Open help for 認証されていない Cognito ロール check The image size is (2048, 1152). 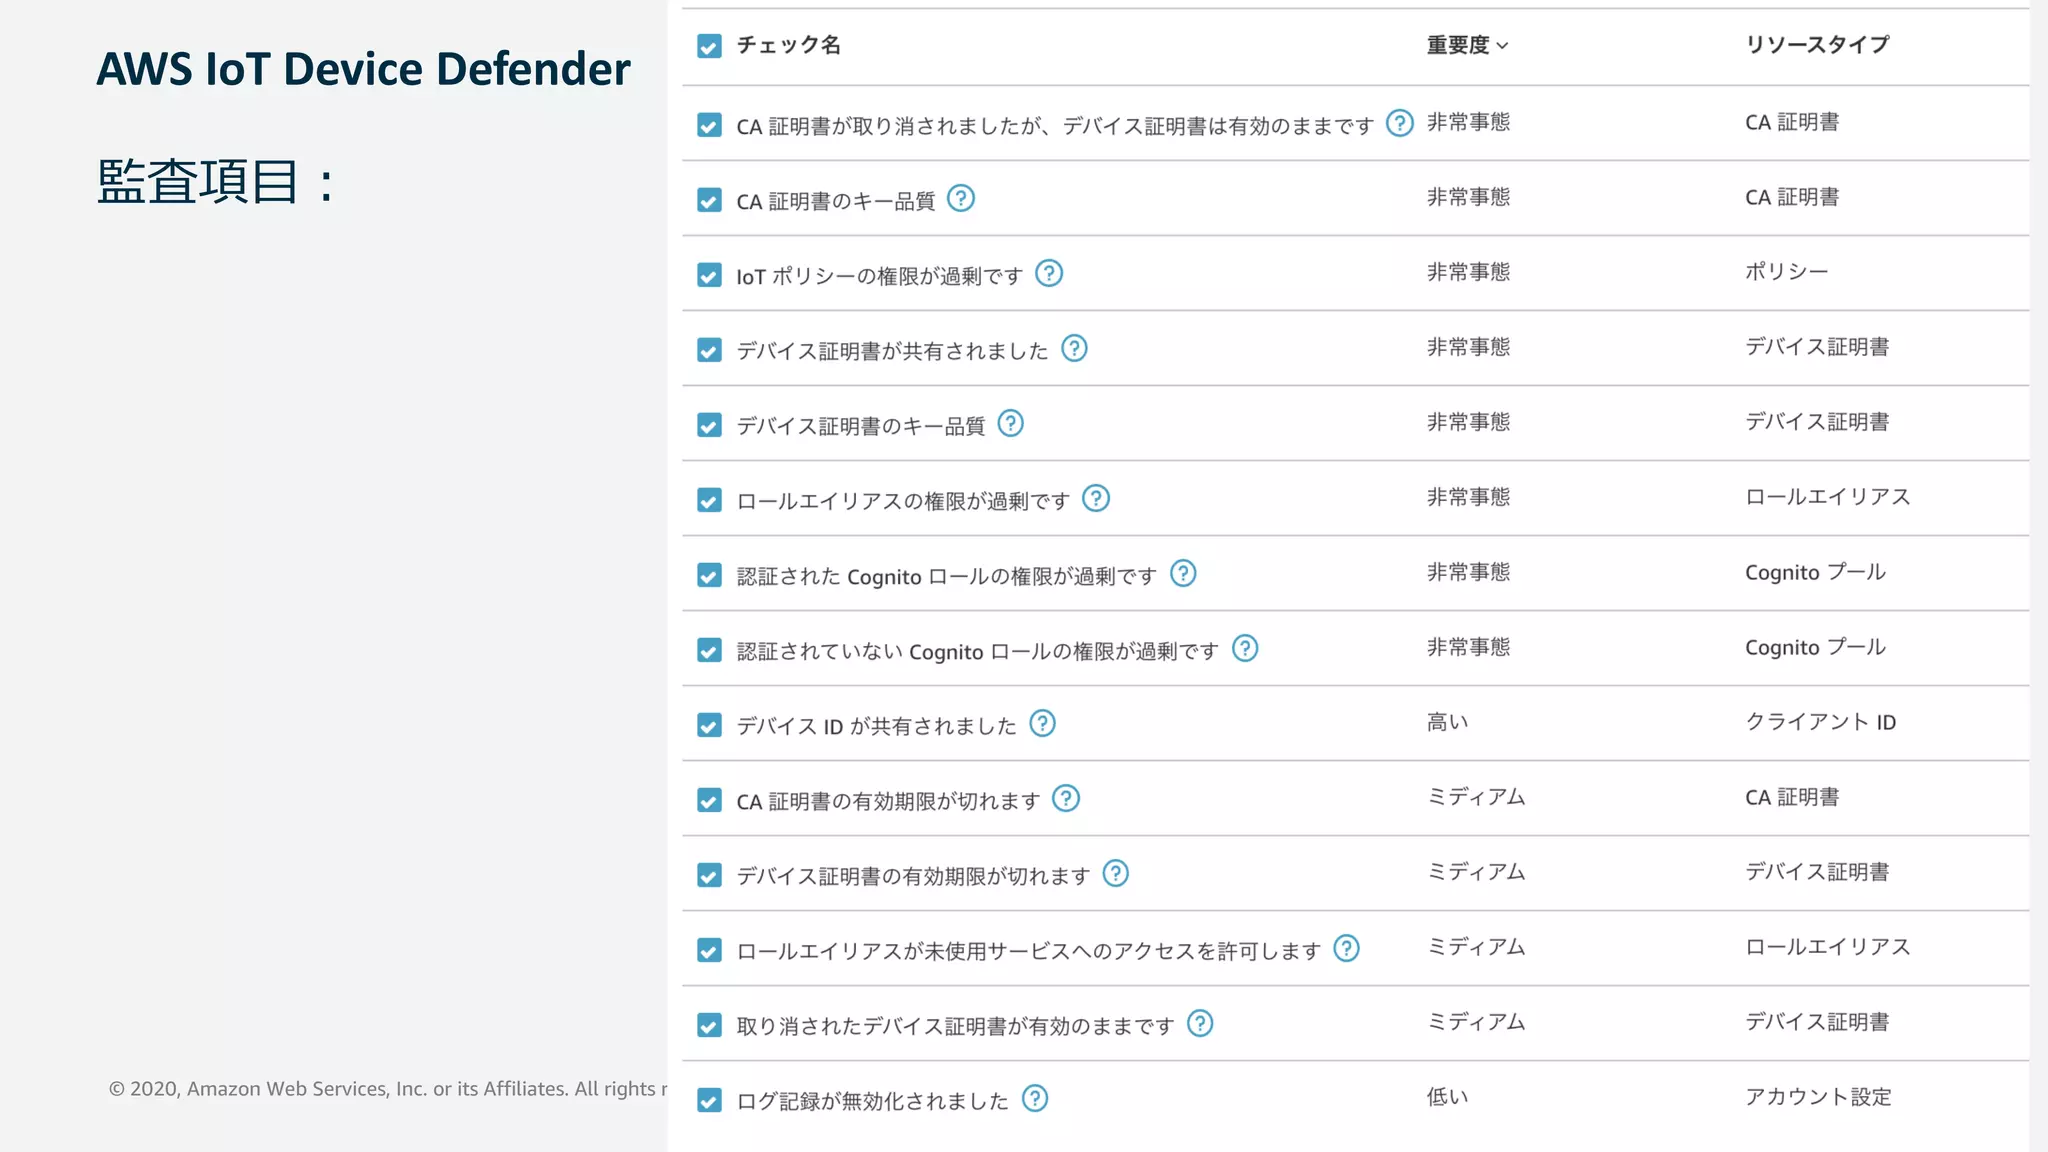click(1245, 648)
